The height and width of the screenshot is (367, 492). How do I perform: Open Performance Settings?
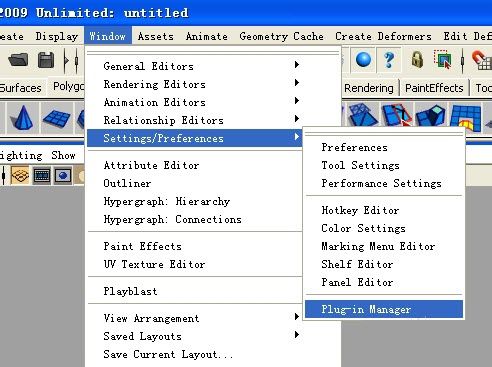[384, 183]
